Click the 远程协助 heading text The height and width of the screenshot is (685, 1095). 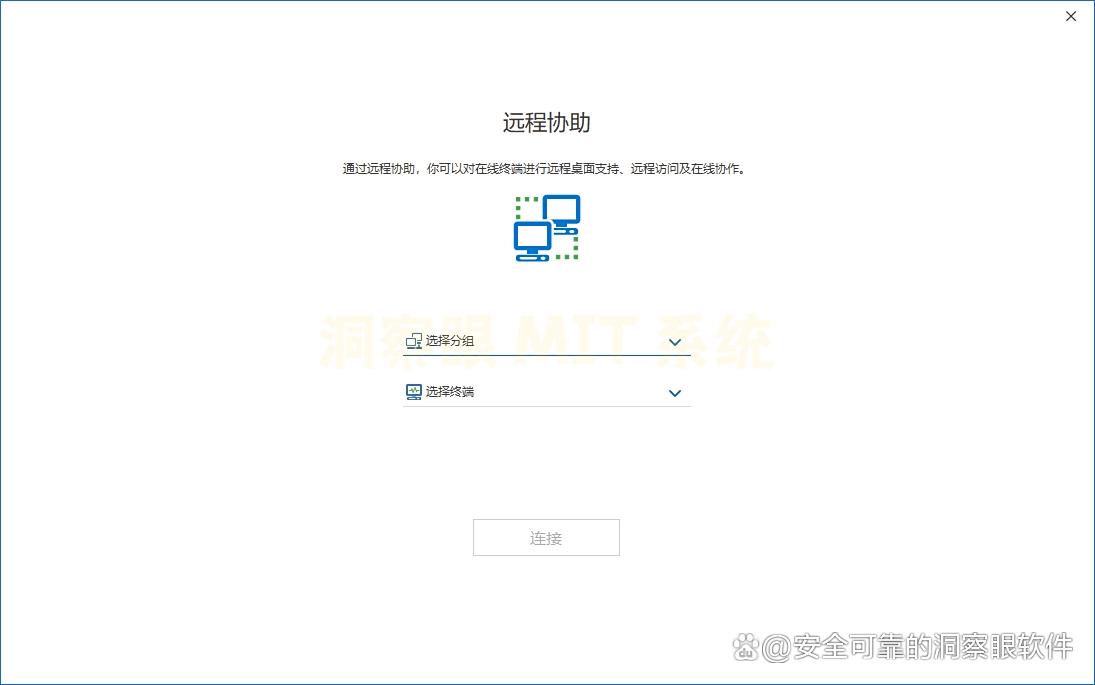547,123
